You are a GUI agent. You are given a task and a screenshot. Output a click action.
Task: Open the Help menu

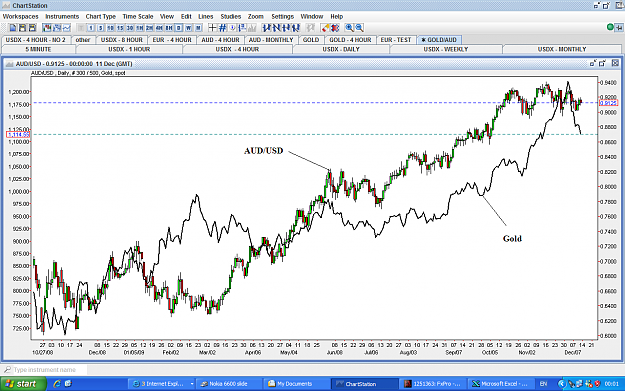click(x=336, y=16)
